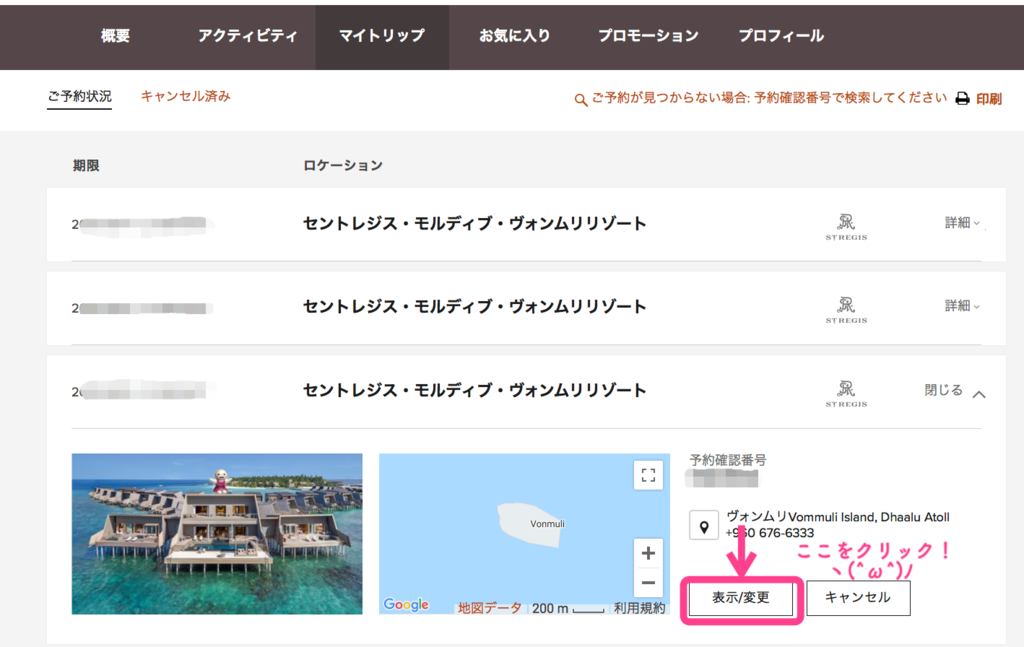Open reservation search by confirmation number link
Image resolution: width=1024 pixels, height=647 pixels.
(x=769, y=98)
